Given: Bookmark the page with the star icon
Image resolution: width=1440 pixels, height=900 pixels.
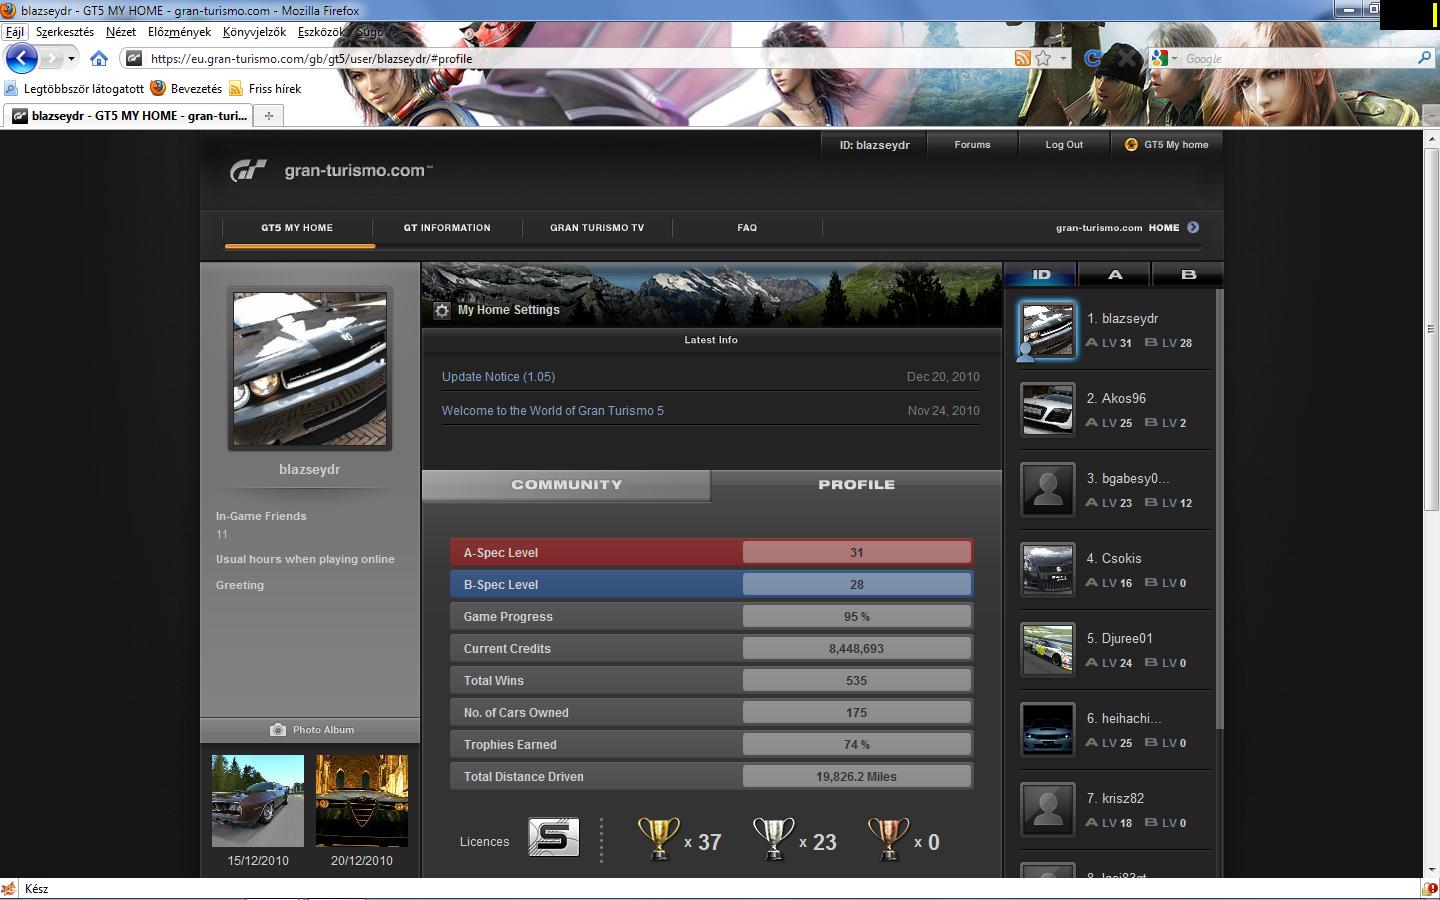Looking at the screenshot, I should 1043,58.
